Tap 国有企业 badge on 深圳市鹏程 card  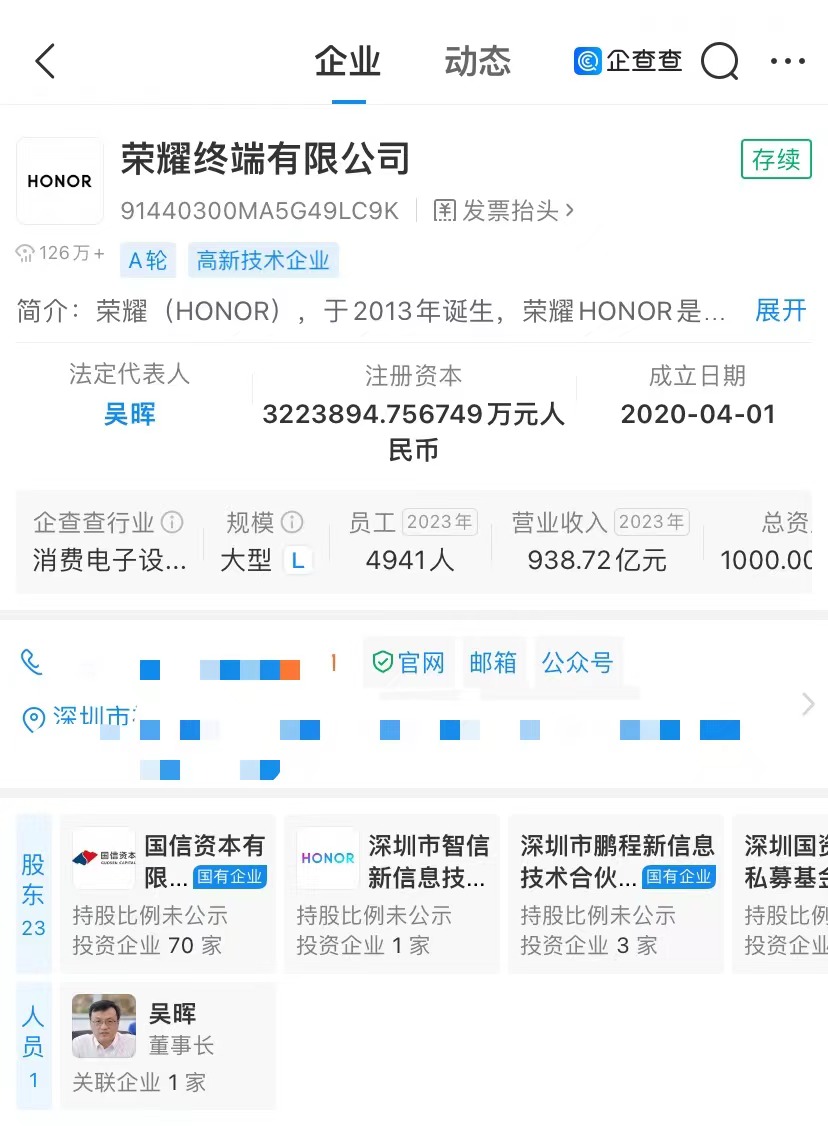click(679, 877)
